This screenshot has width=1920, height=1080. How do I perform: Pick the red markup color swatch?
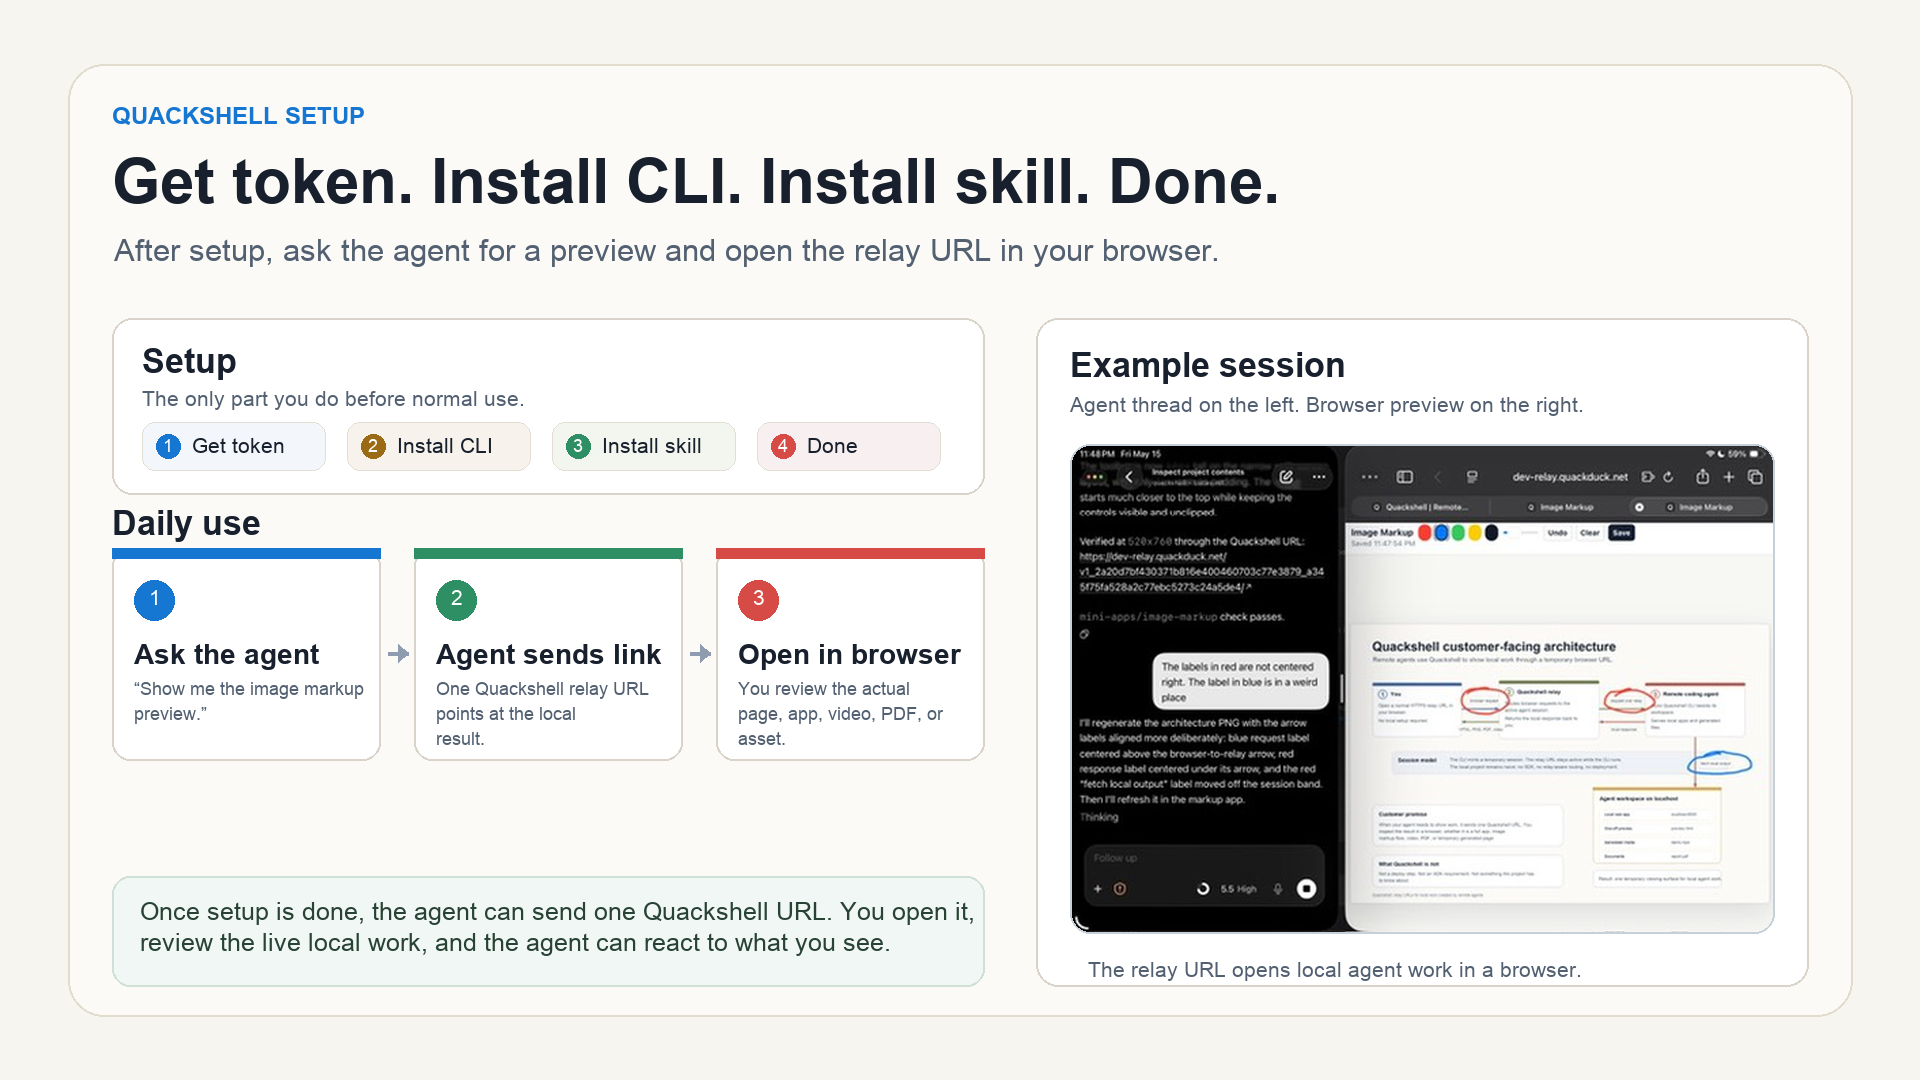(1425, 533)
